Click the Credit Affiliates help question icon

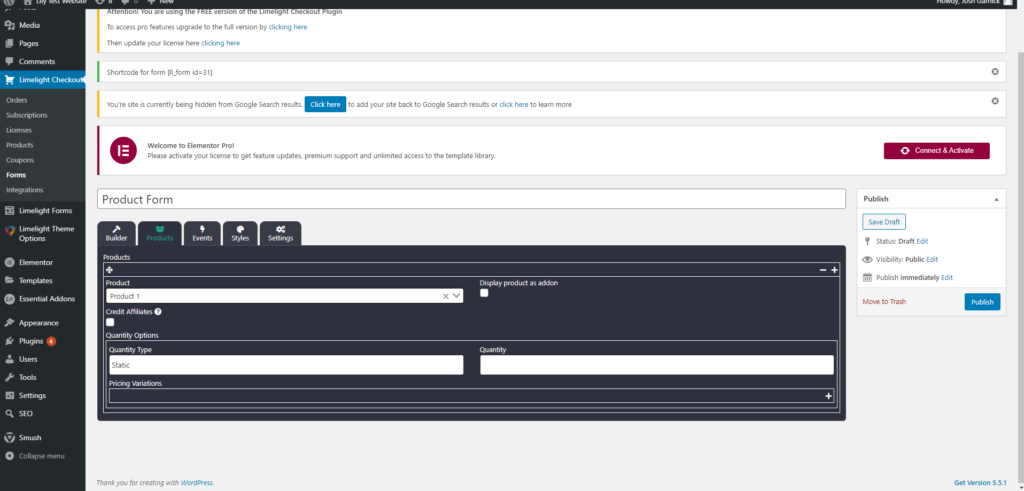tap(158, 311)
